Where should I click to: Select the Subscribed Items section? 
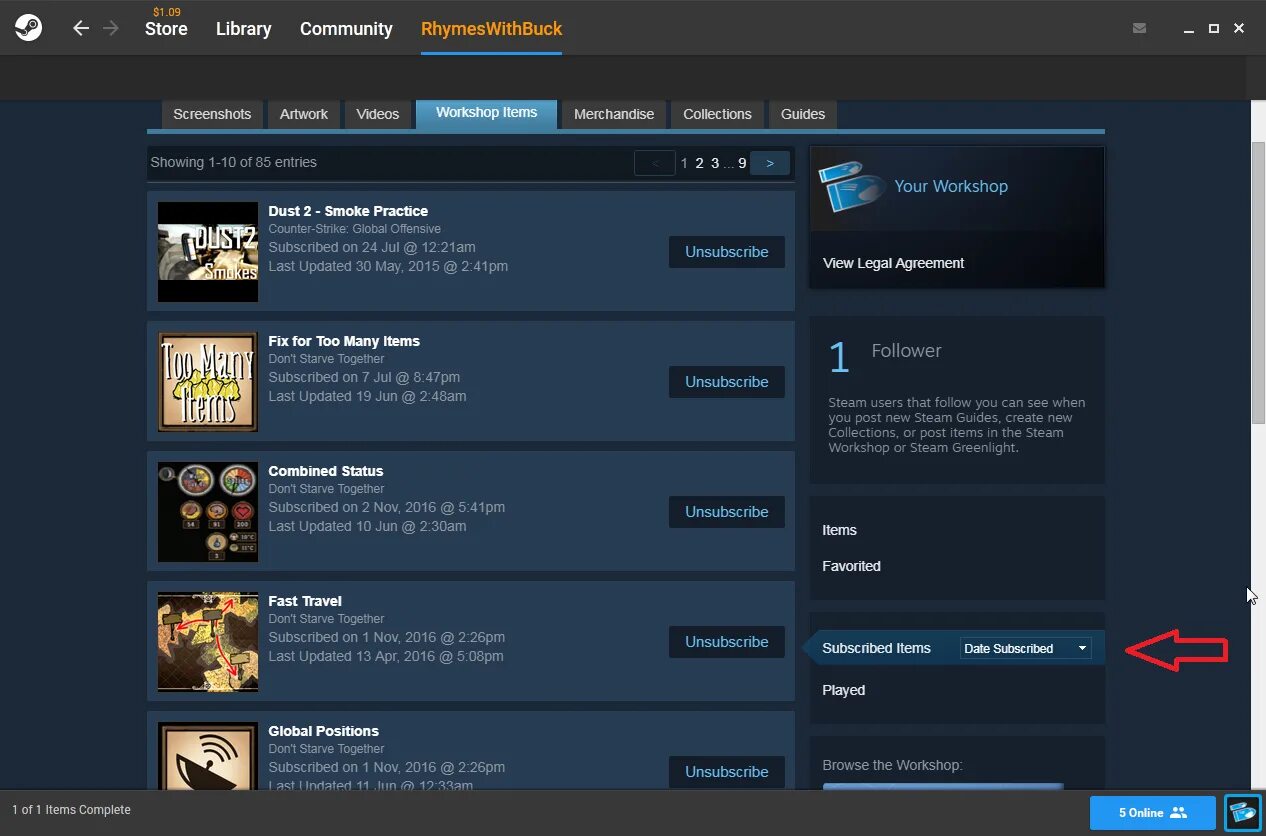tap(877, 648)
